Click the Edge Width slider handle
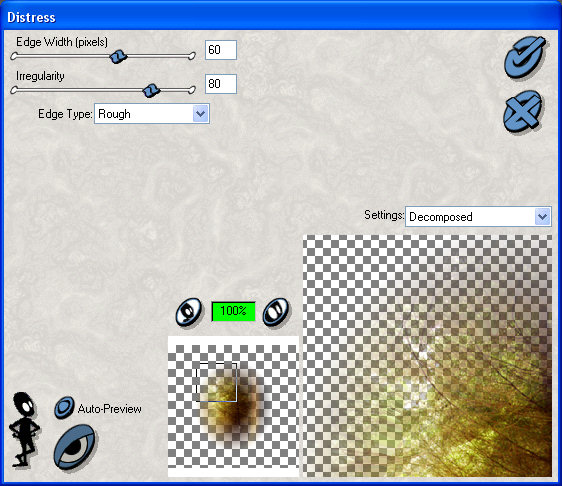 click(118, 56)
